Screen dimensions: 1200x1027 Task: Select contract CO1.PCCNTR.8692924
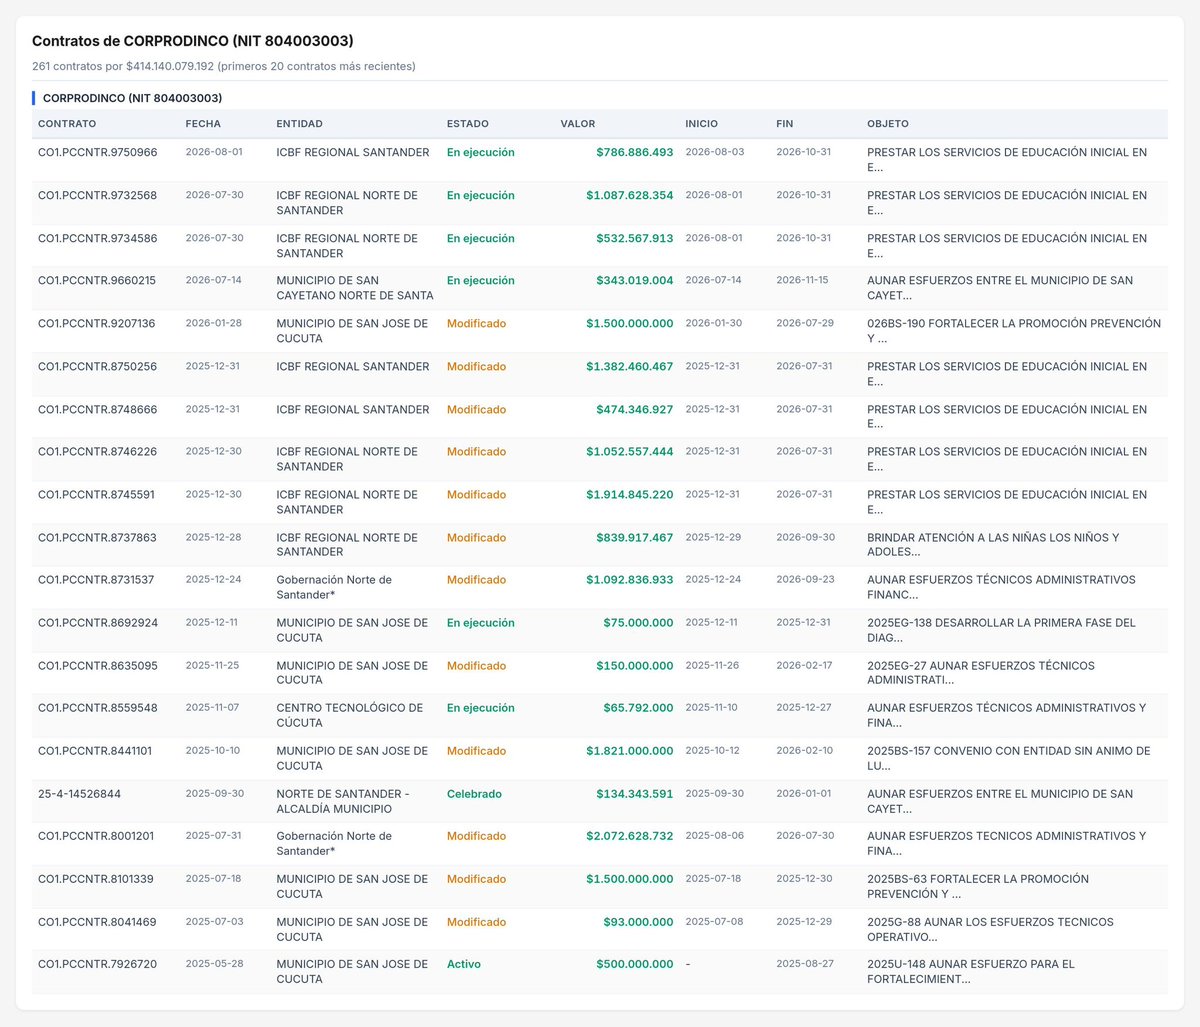(x=98, y=622)
